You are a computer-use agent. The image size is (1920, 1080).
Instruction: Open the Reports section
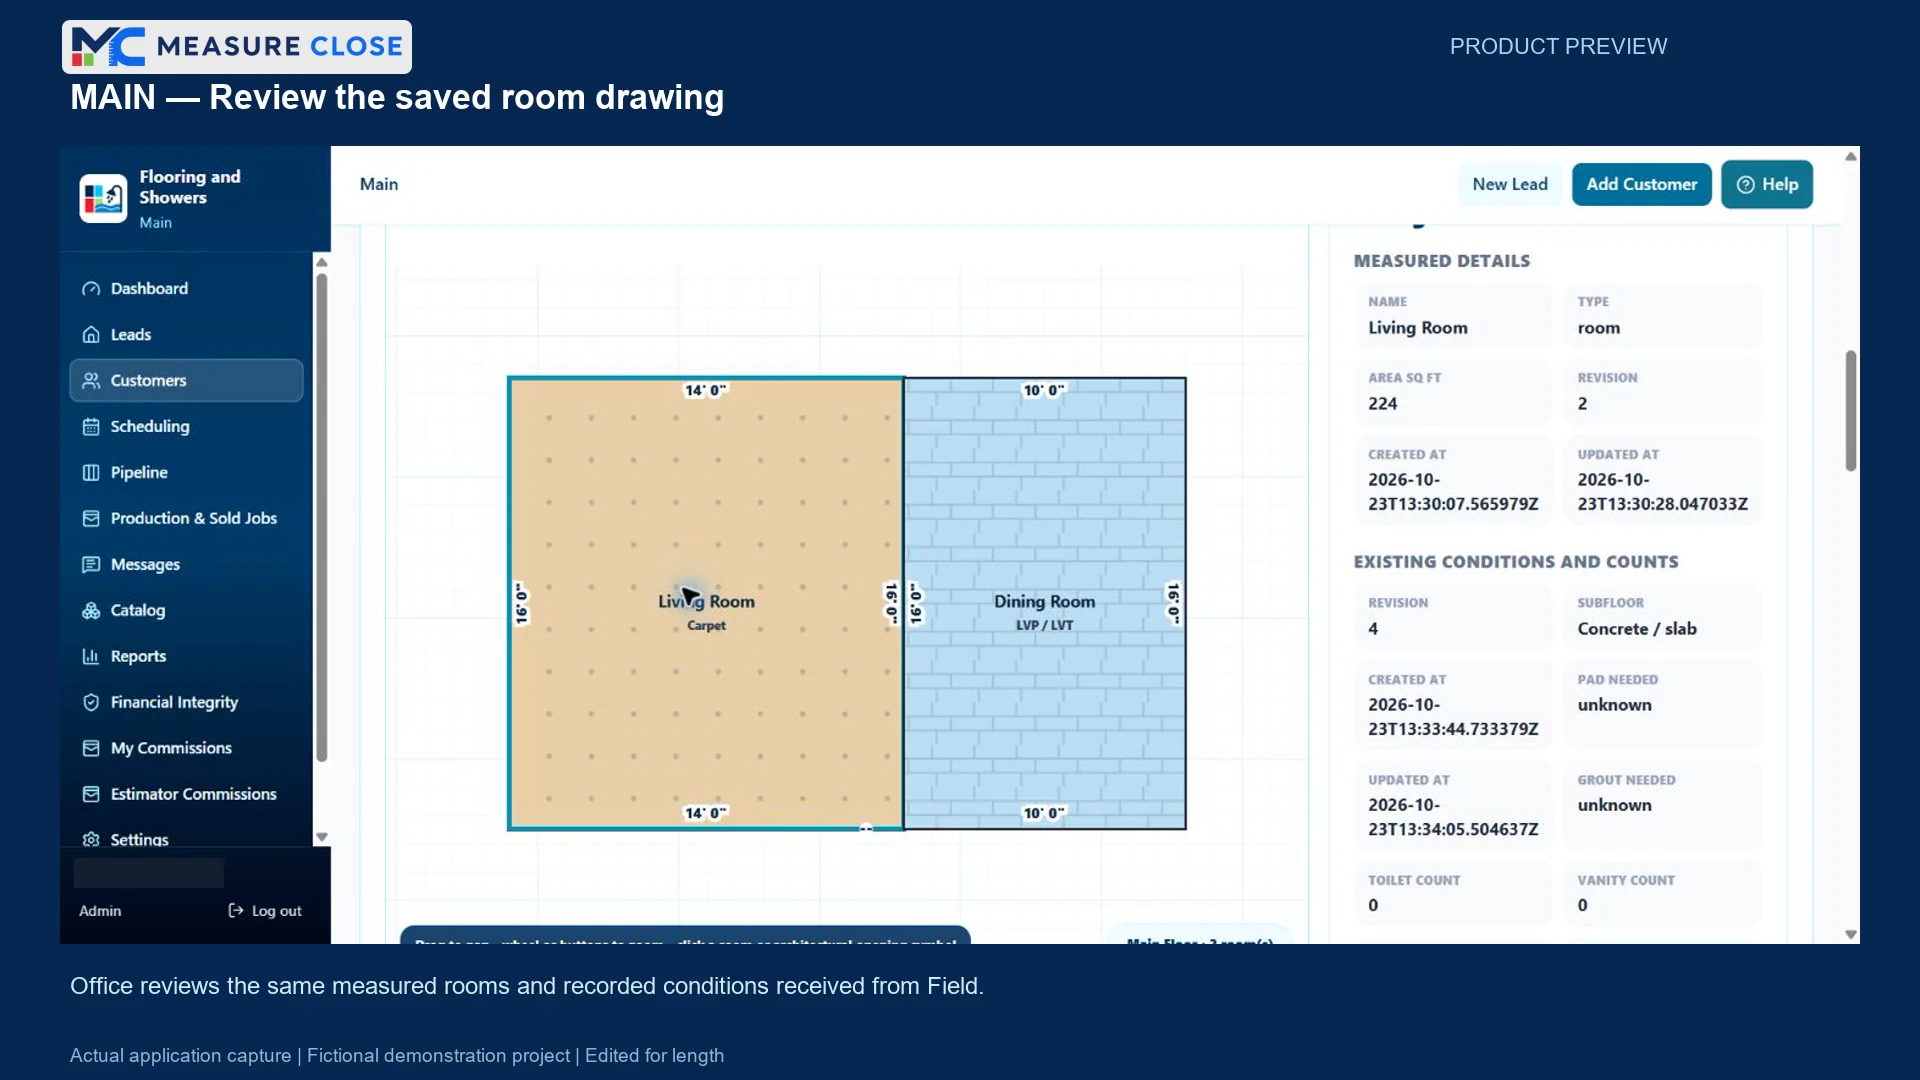(x=186, y=657)
